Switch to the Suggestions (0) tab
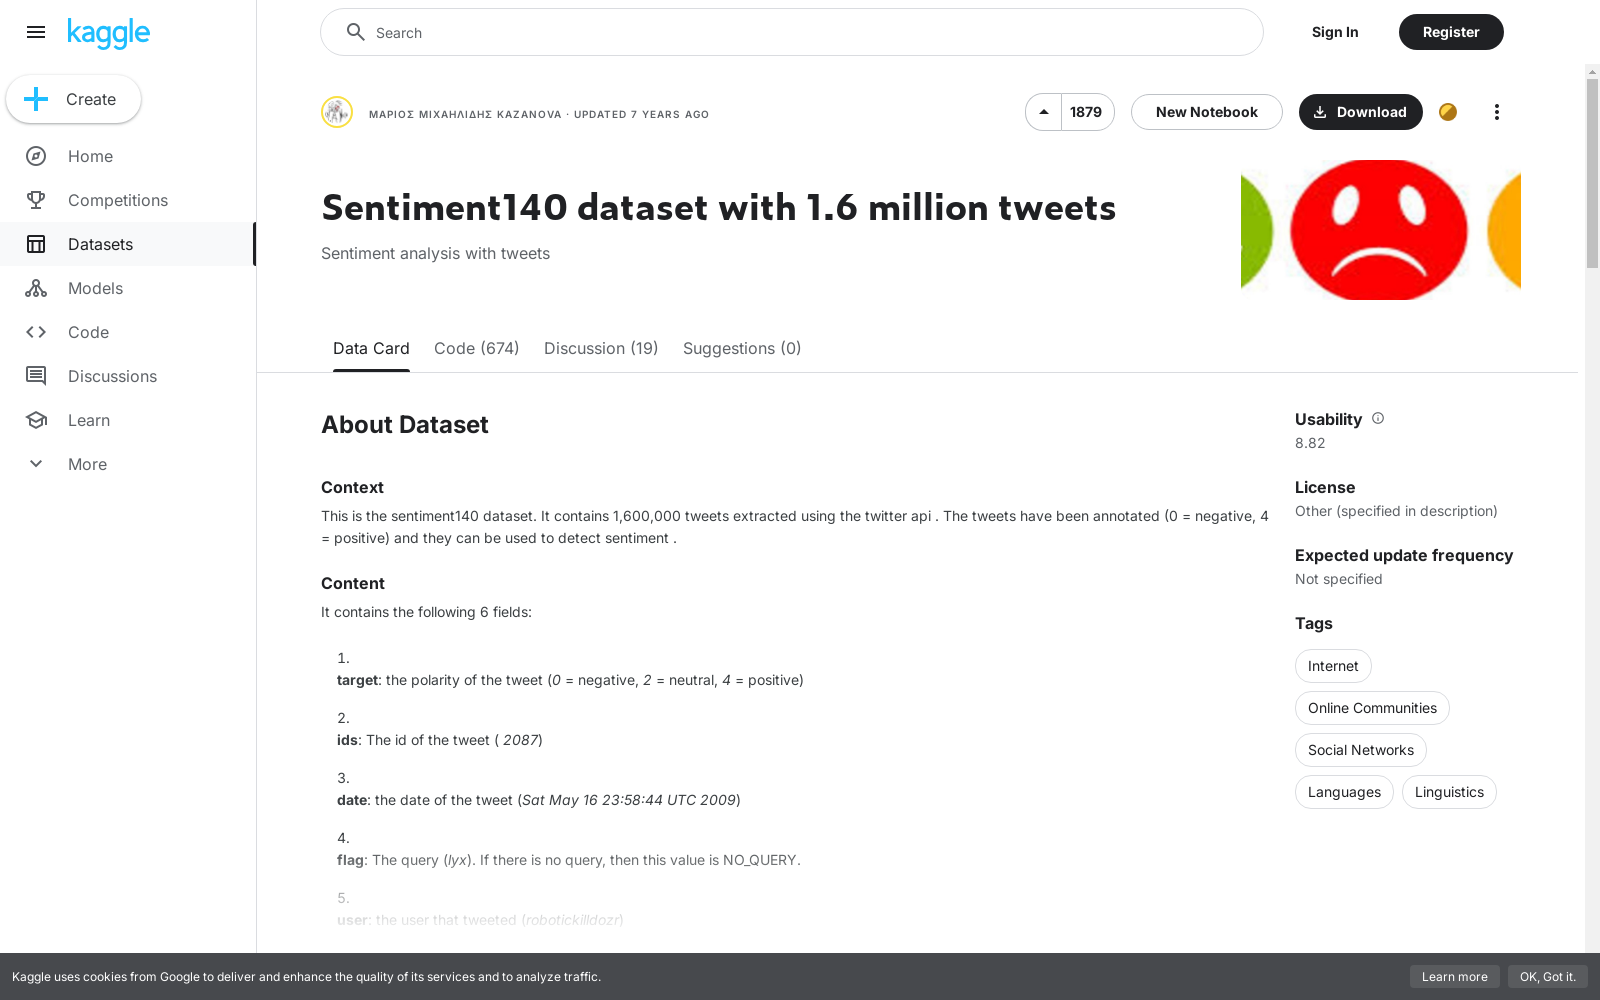Screen dimensions: 1600x1000 742,348
